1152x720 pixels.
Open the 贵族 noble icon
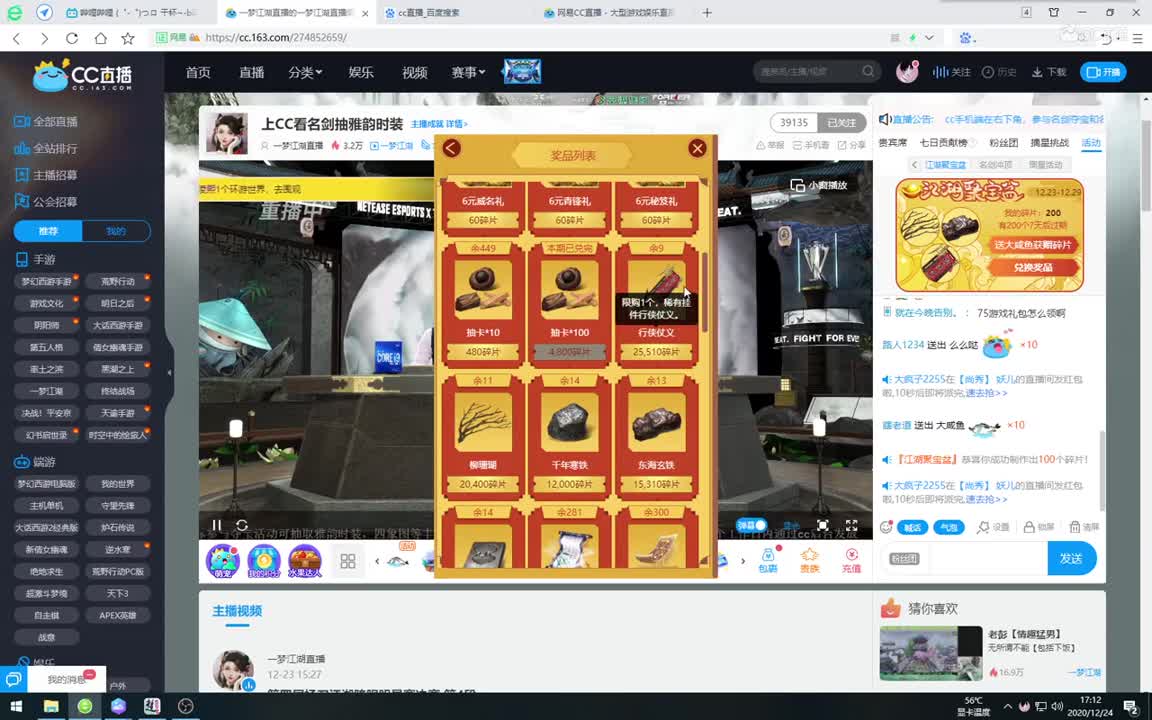[x=810, y=560]
